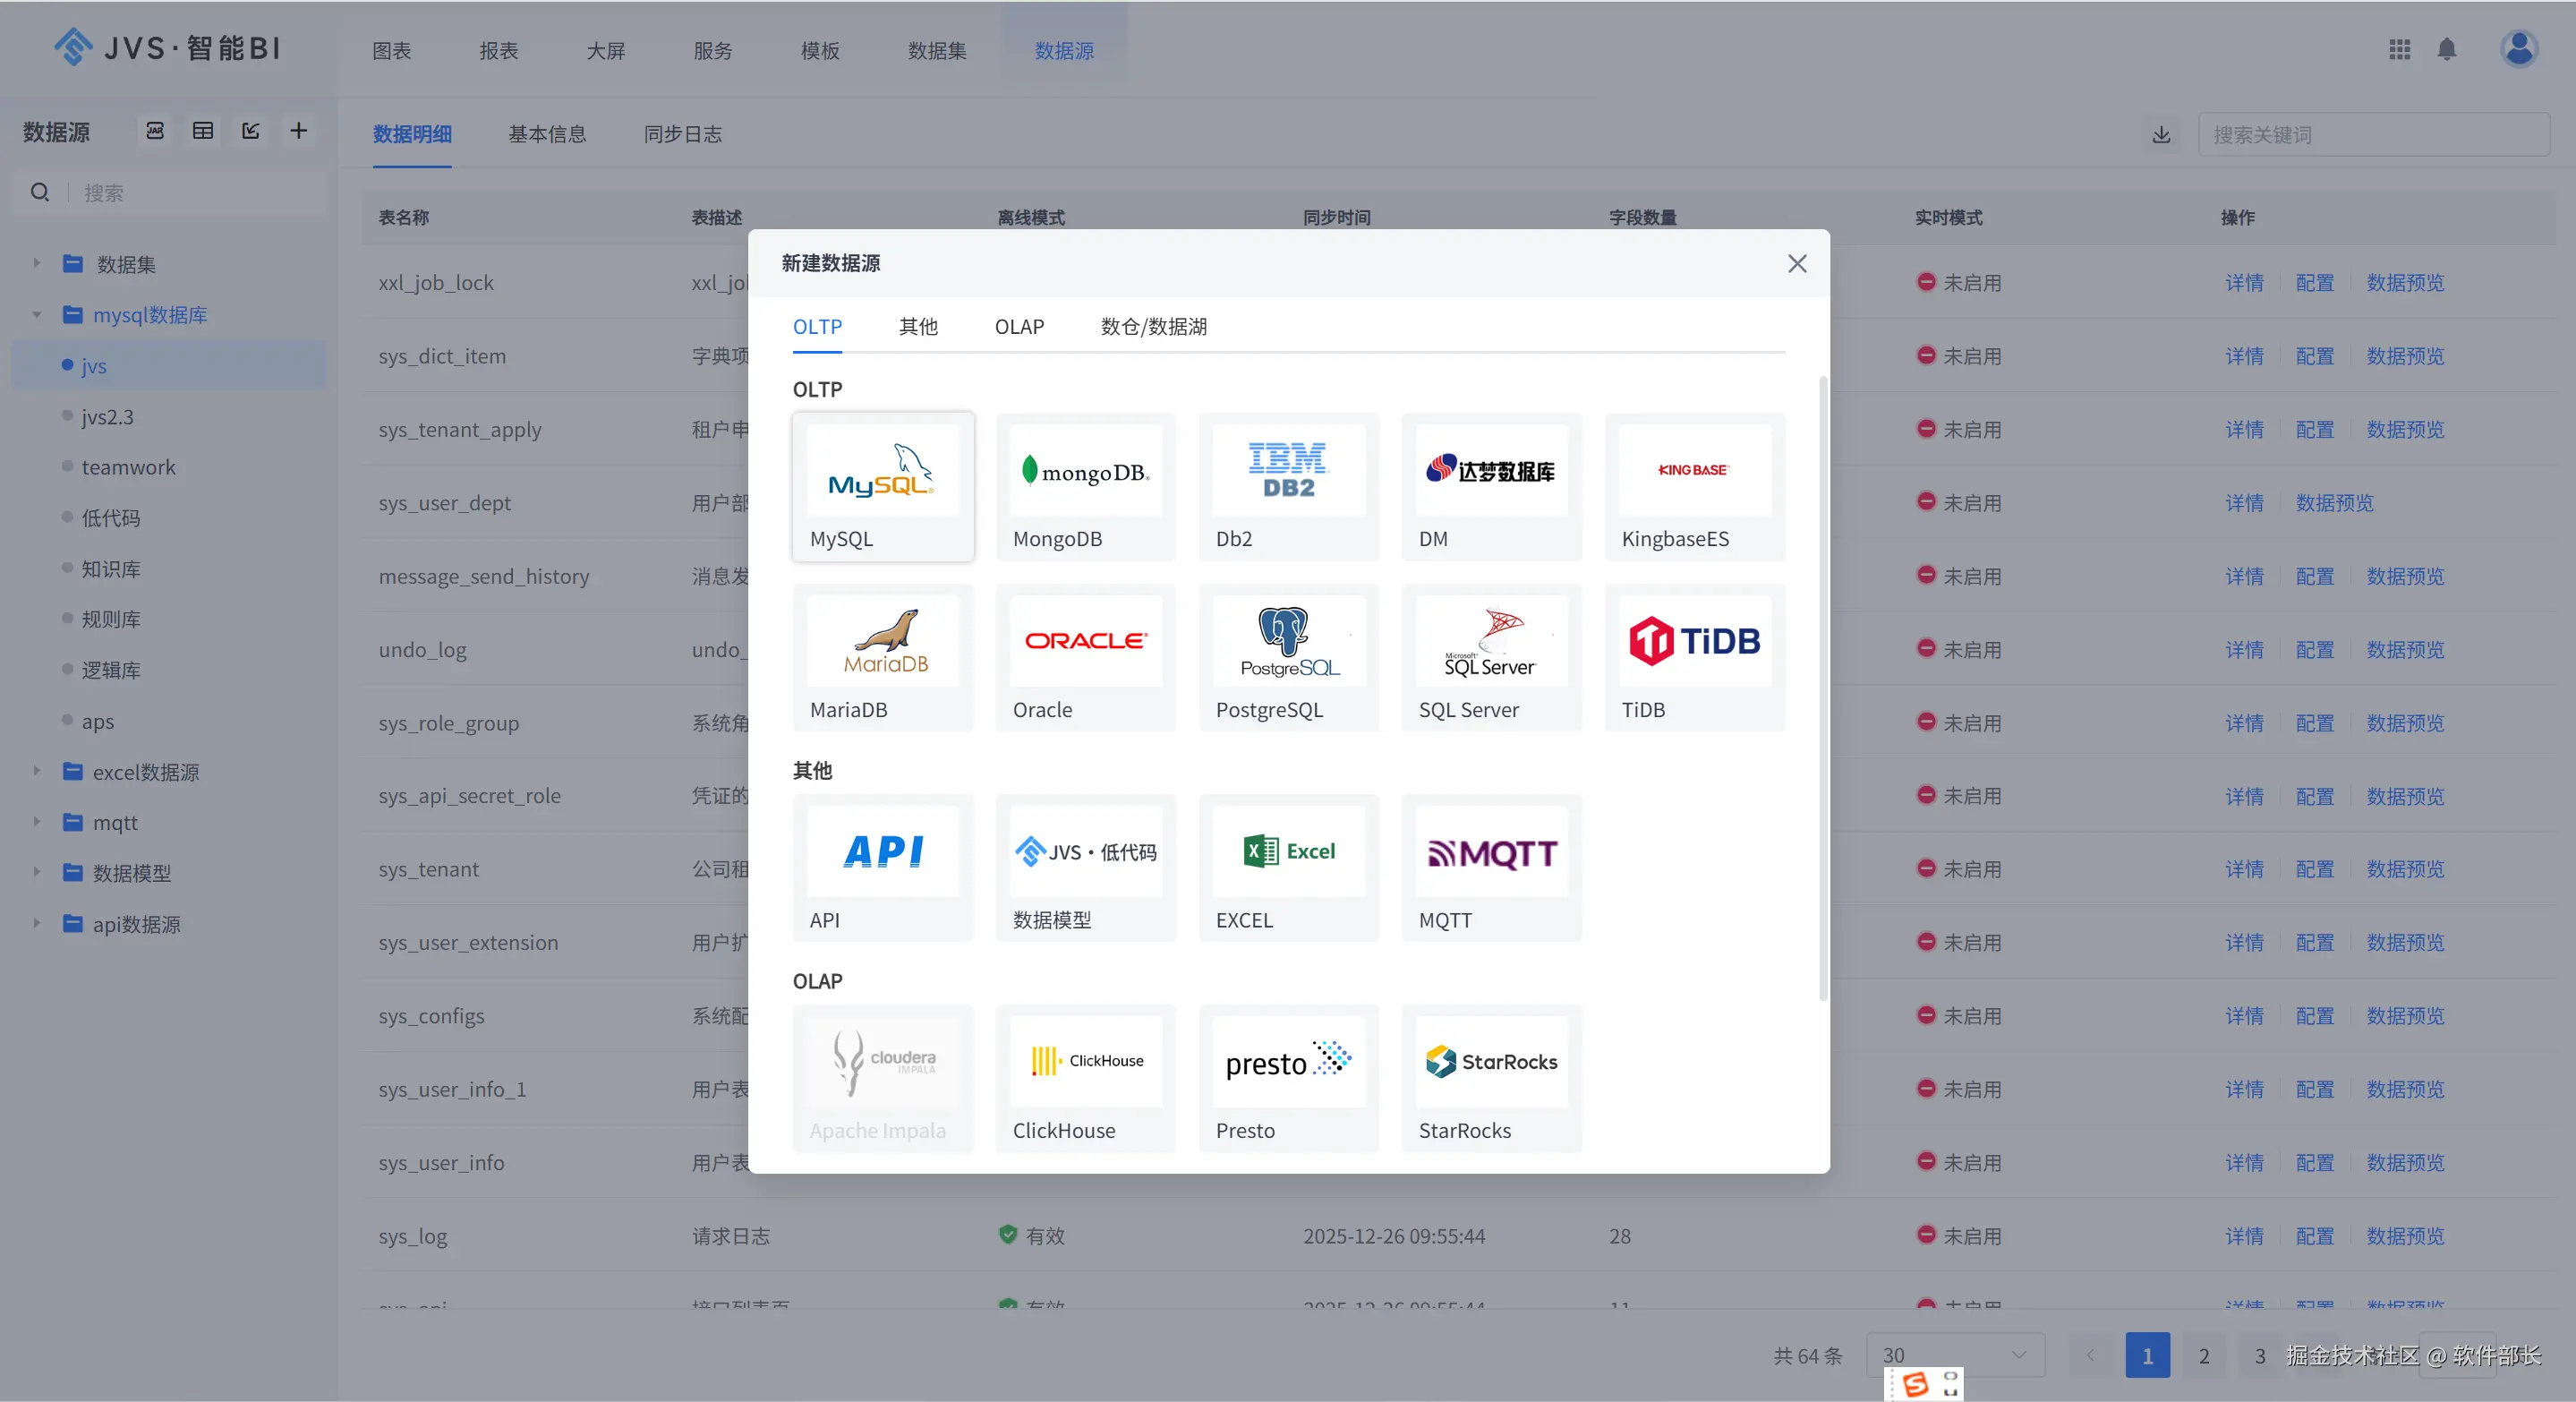This screenshot has width=2576, height=1402.
Task: Click 数据预览 link for xxl_job_lock row
Action: coord(2404,283)
